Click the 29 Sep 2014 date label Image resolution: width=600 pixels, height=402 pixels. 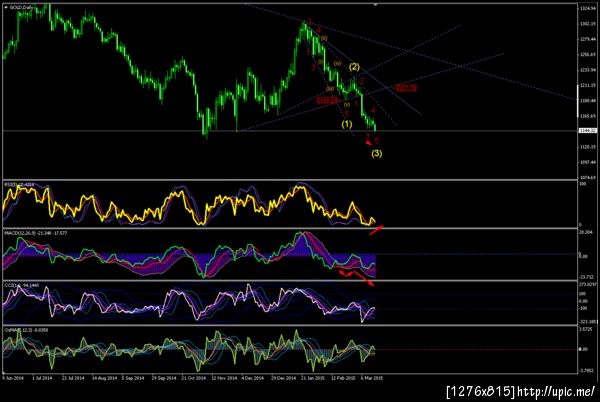click(163, 378)
